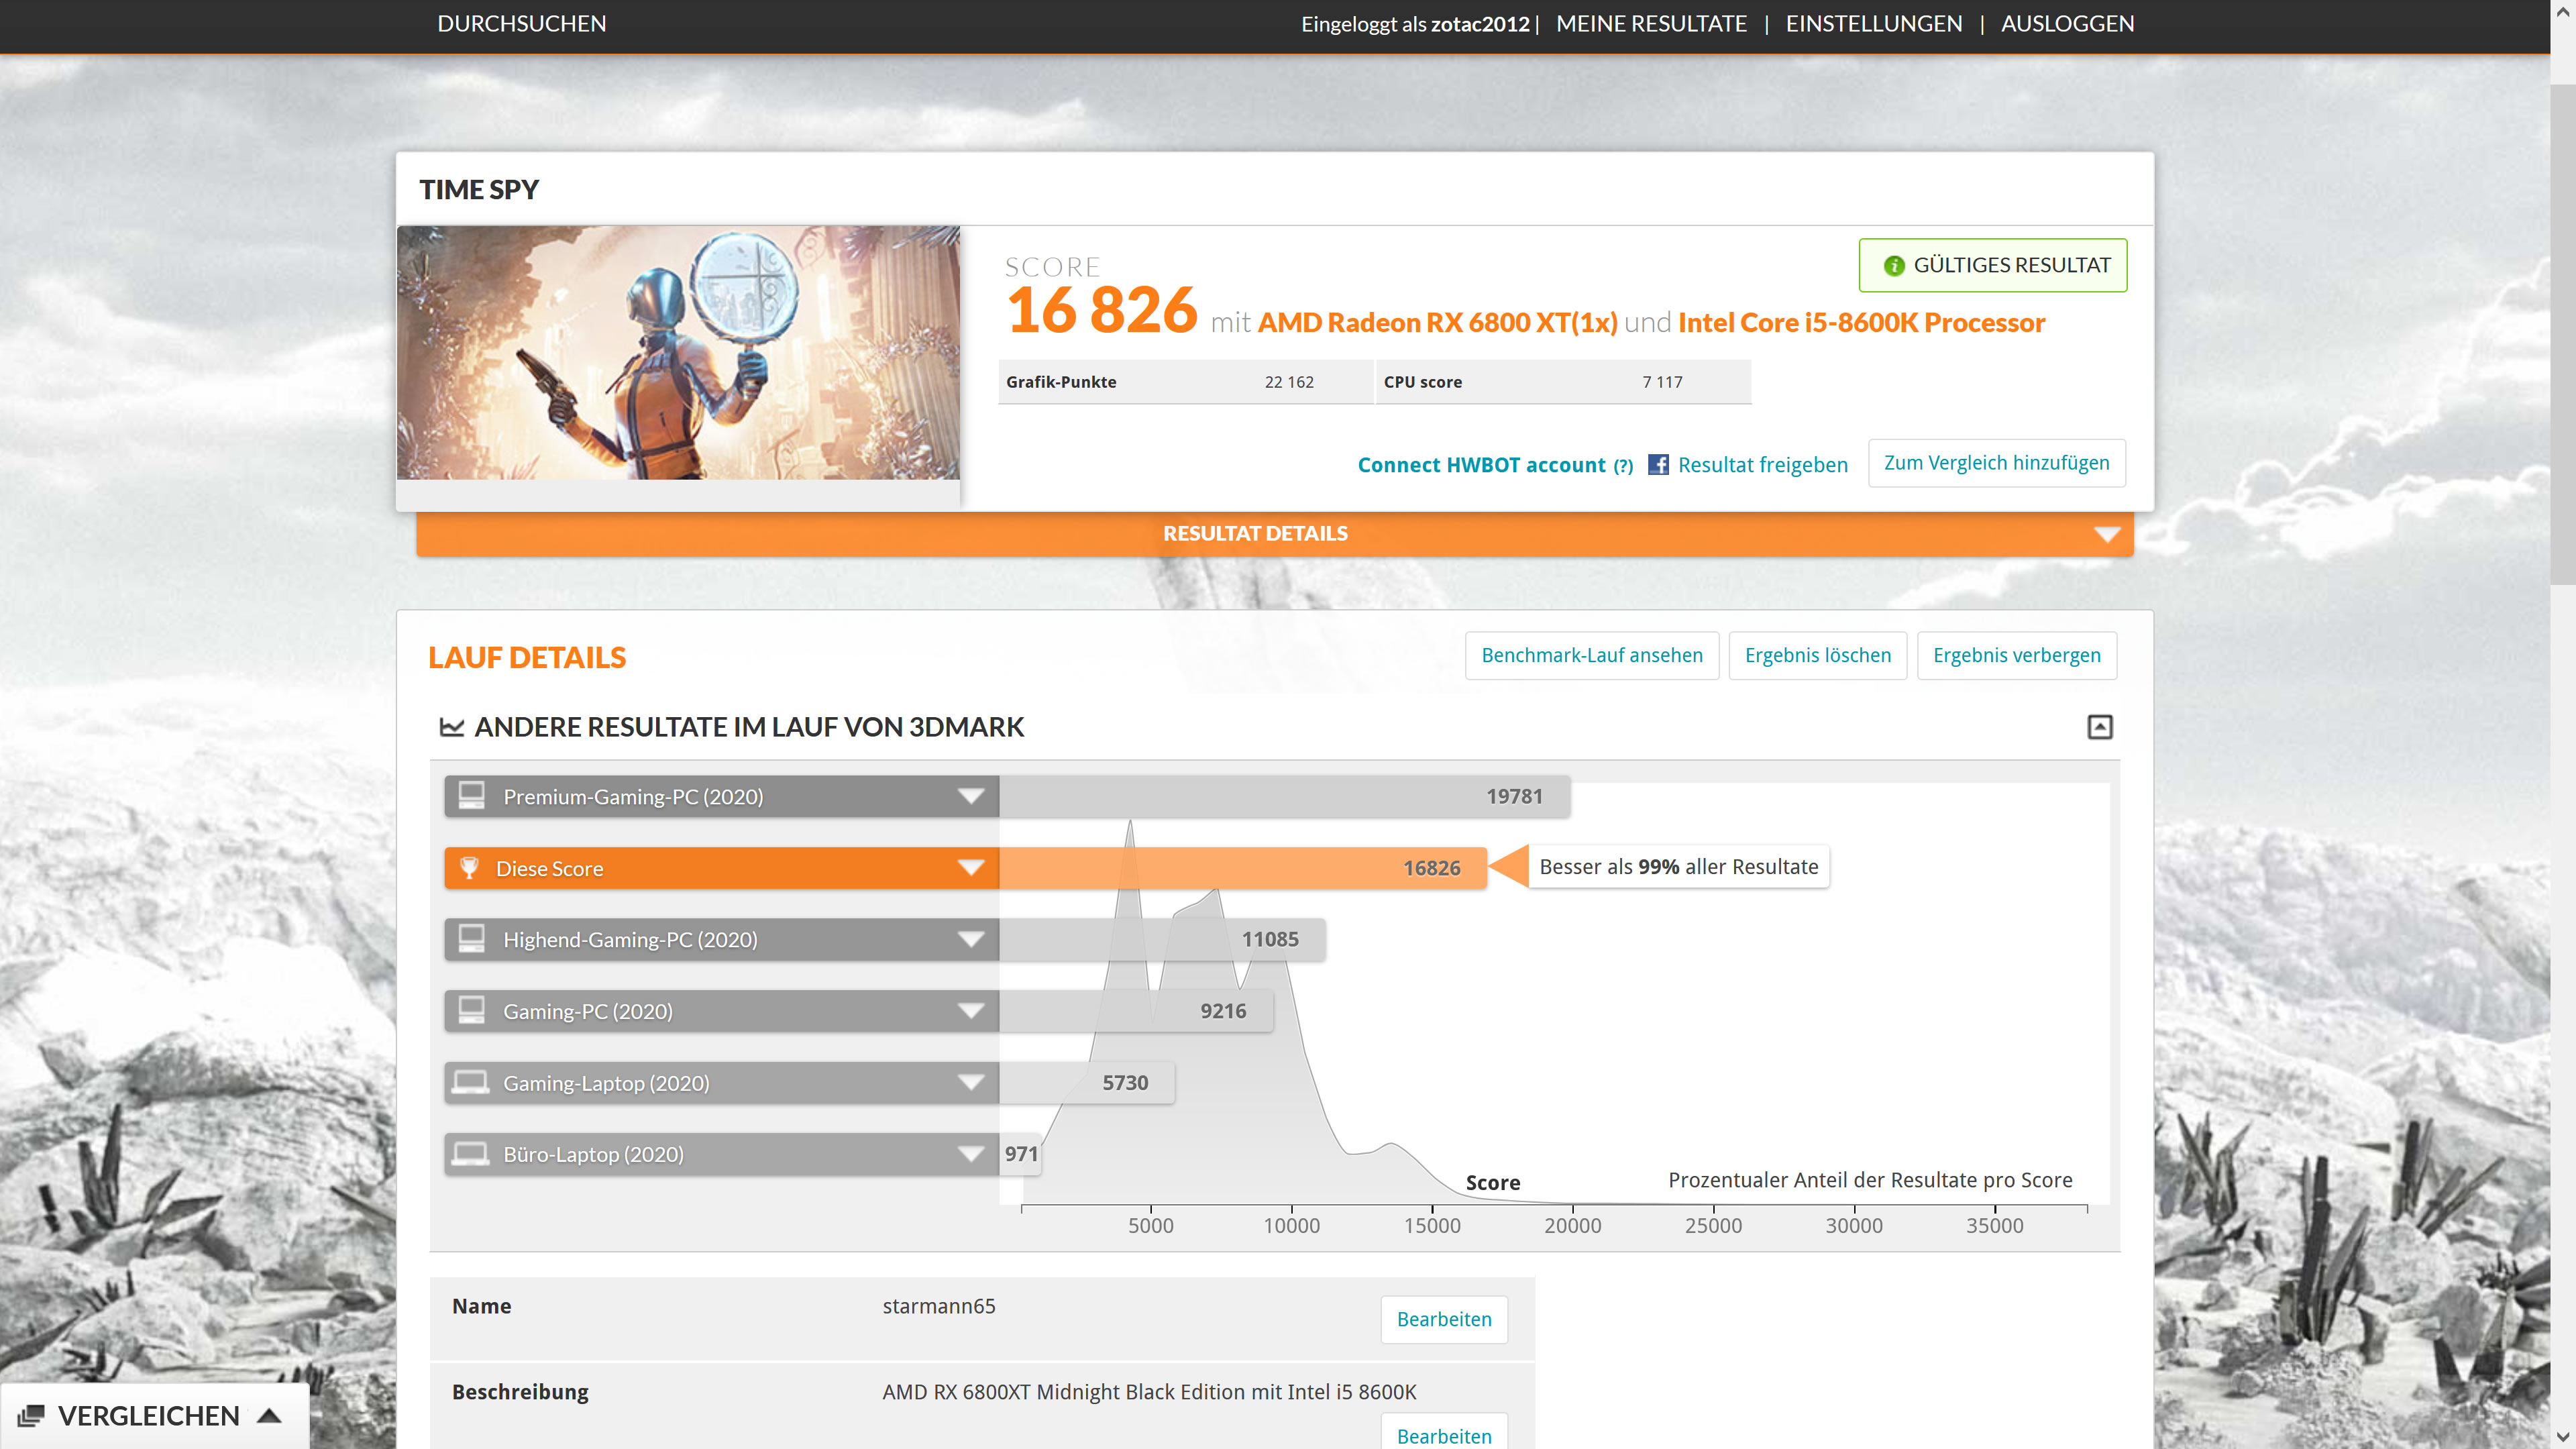Select the laptop icon for Gaming-Laptop (2020)

(x=471, y=1082)
